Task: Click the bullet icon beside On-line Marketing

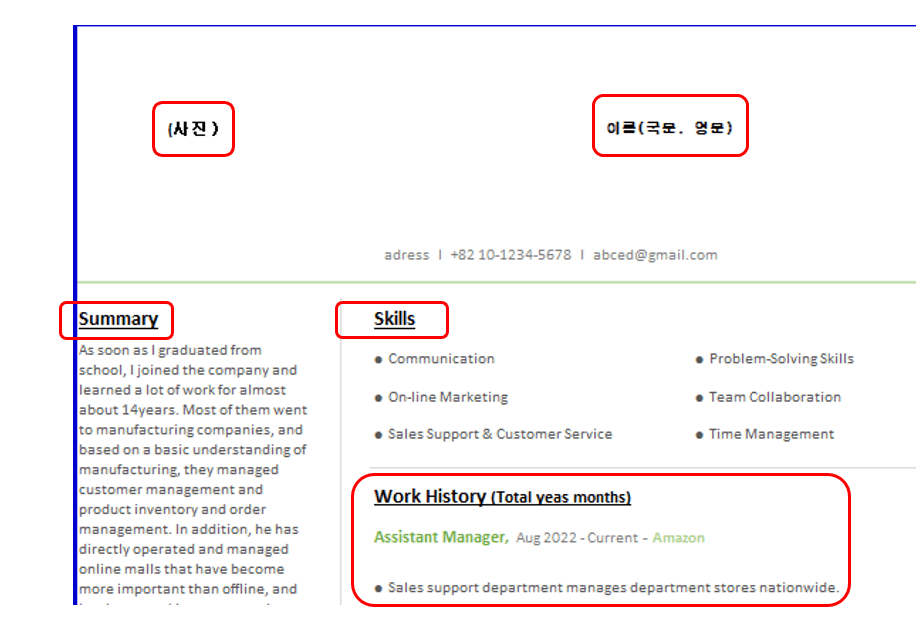Action: click(378, 396)
